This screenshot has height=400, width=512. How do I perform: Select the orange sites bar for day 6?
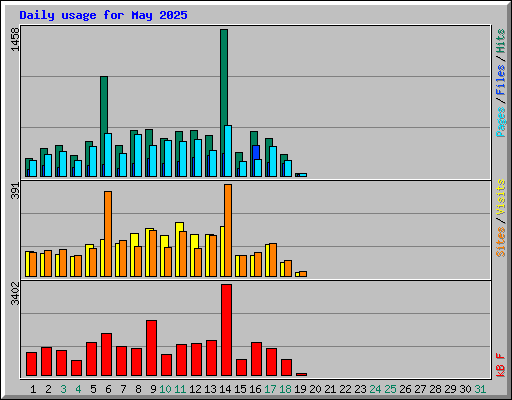108,234
